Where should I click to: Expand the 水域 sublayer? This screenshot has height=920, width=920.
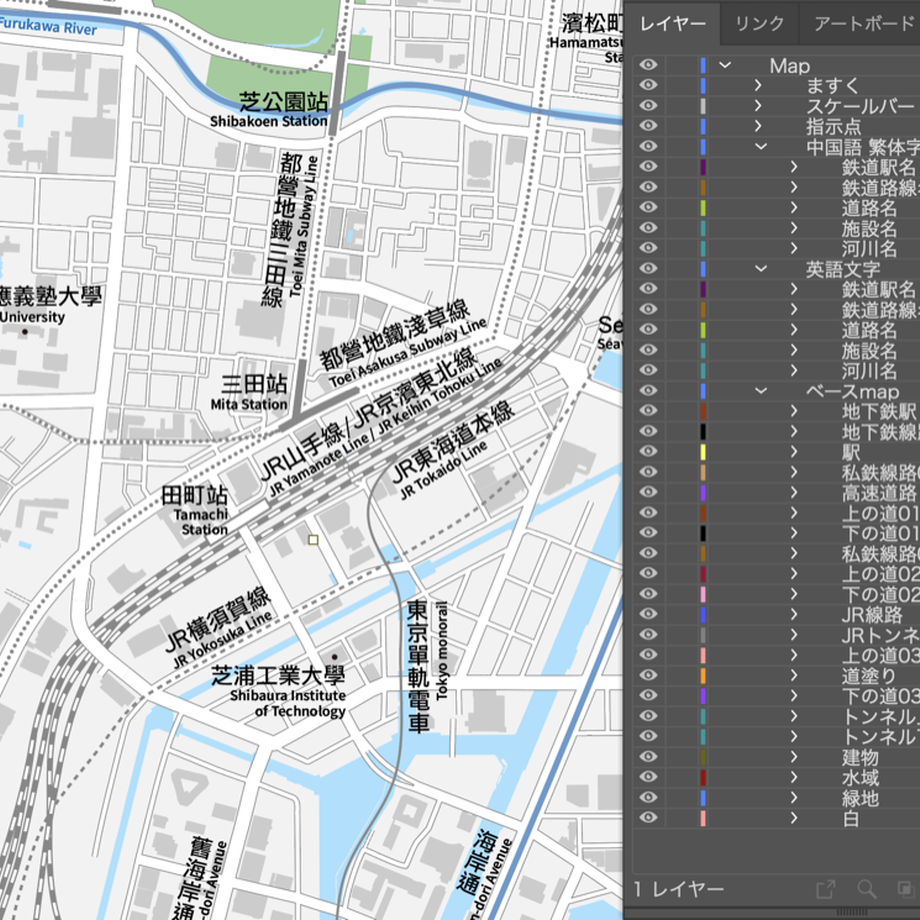coord(794,777)
